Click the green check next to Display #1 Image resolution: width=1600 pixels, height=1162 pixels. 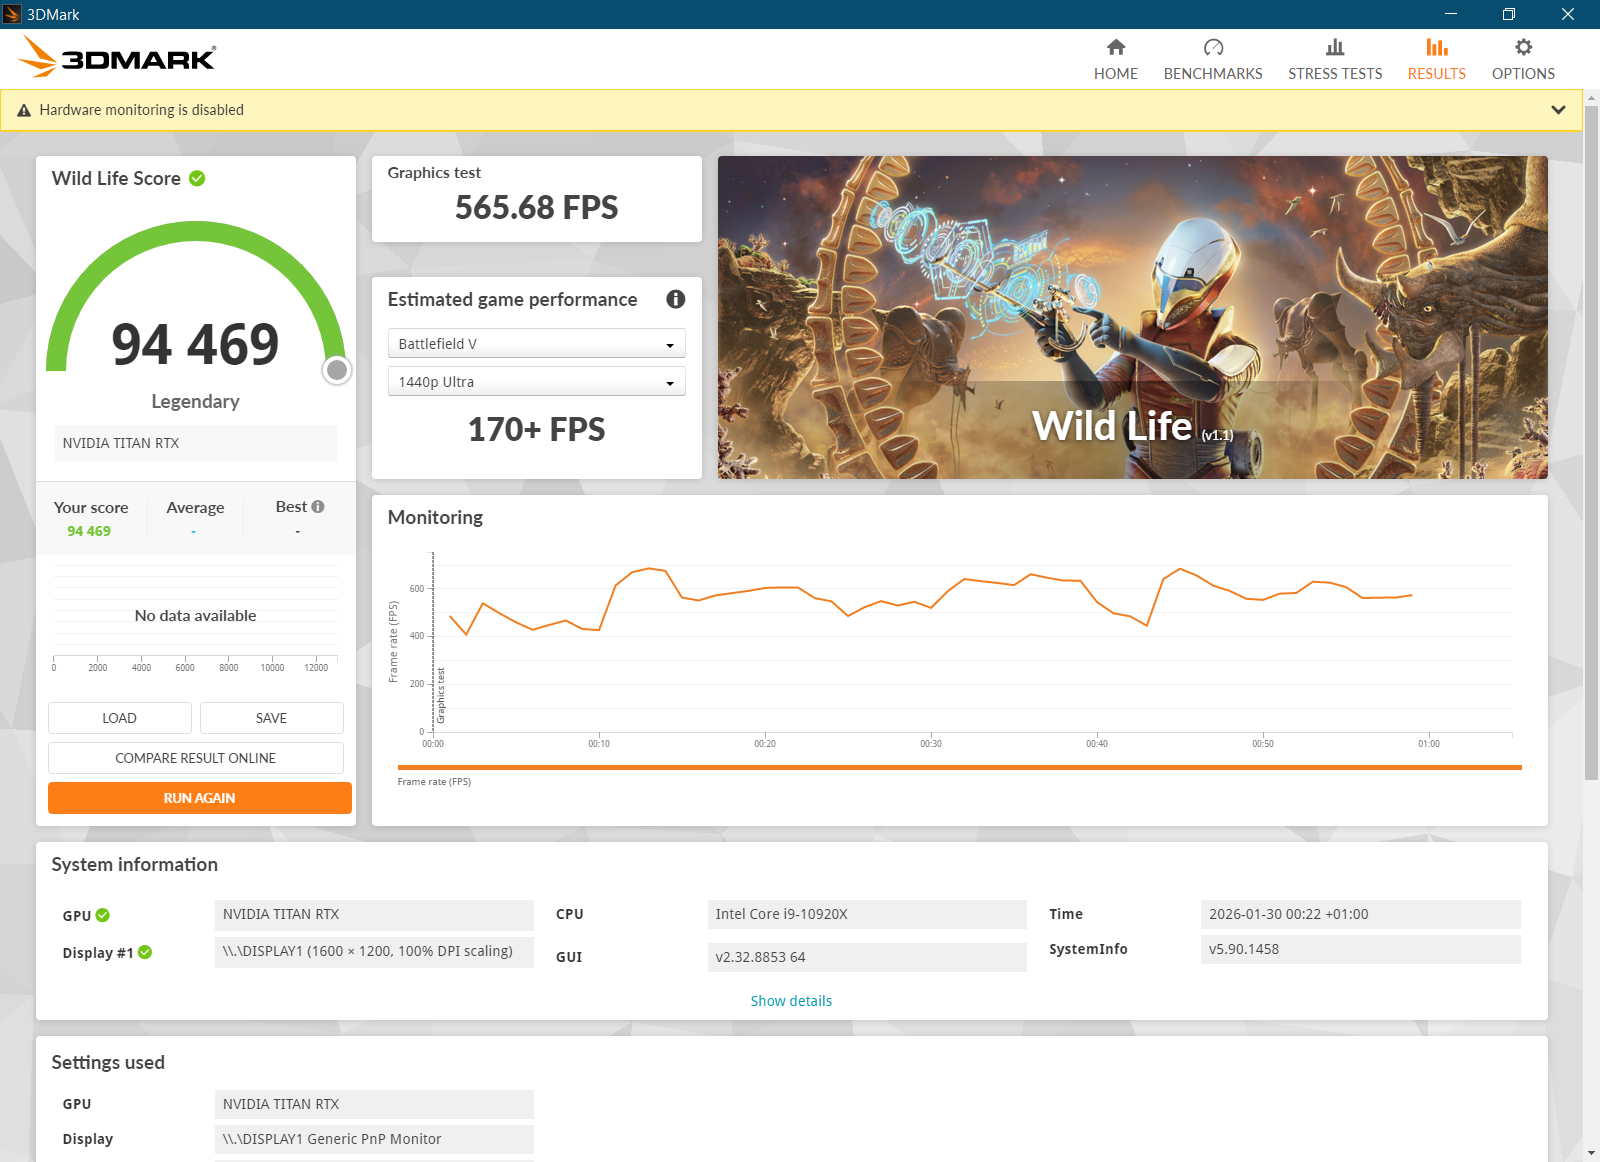(145, 952)
